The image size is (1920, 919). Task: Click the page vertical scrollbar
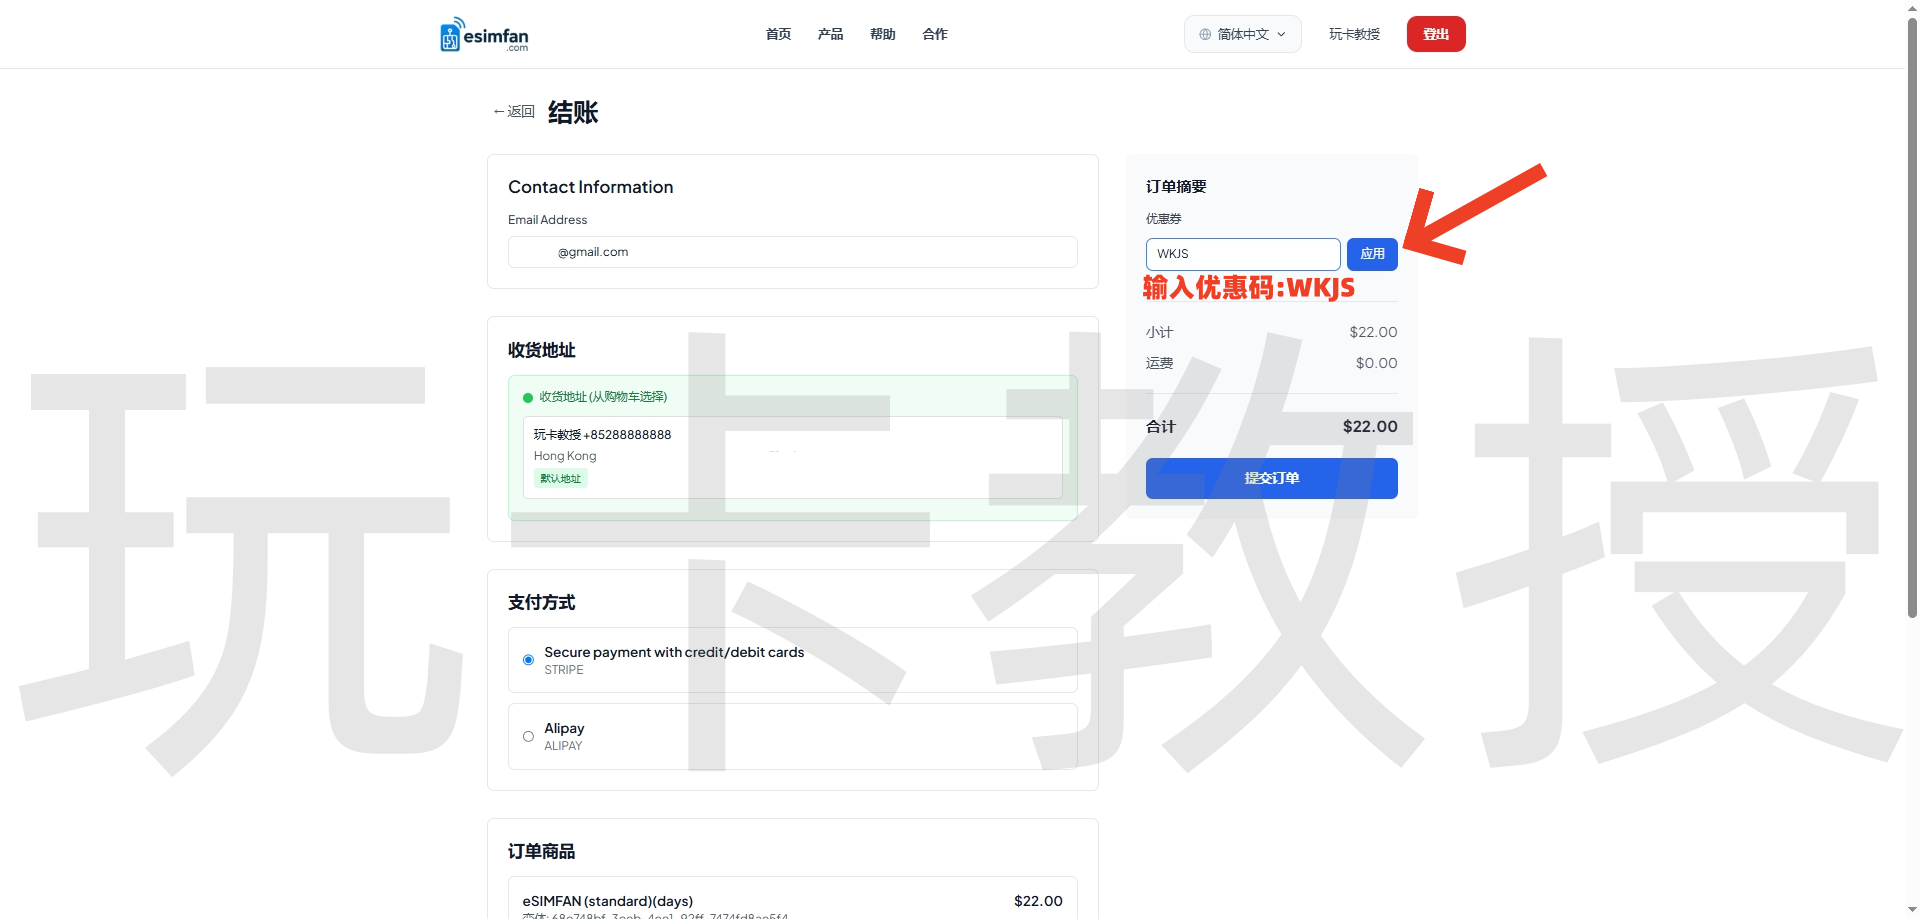[x=1912, y=320]
